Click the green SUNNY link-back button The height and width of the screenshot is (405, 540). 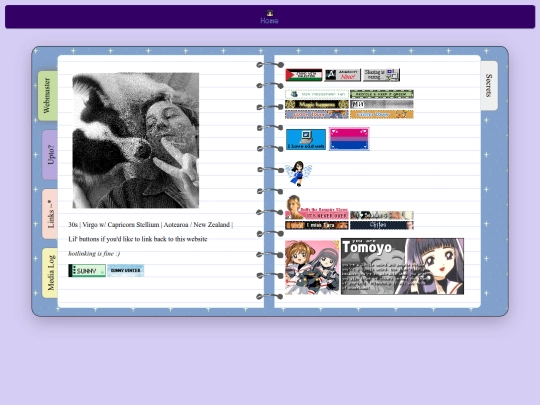[87, 271]
